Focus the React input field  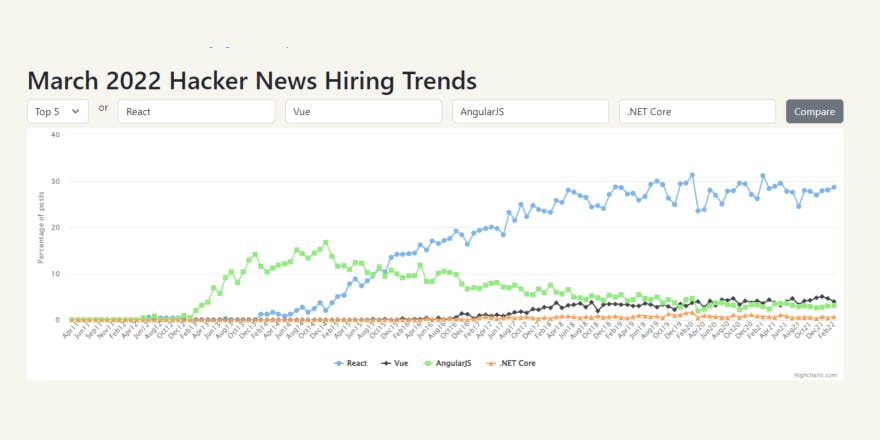(x=196, y=112)
